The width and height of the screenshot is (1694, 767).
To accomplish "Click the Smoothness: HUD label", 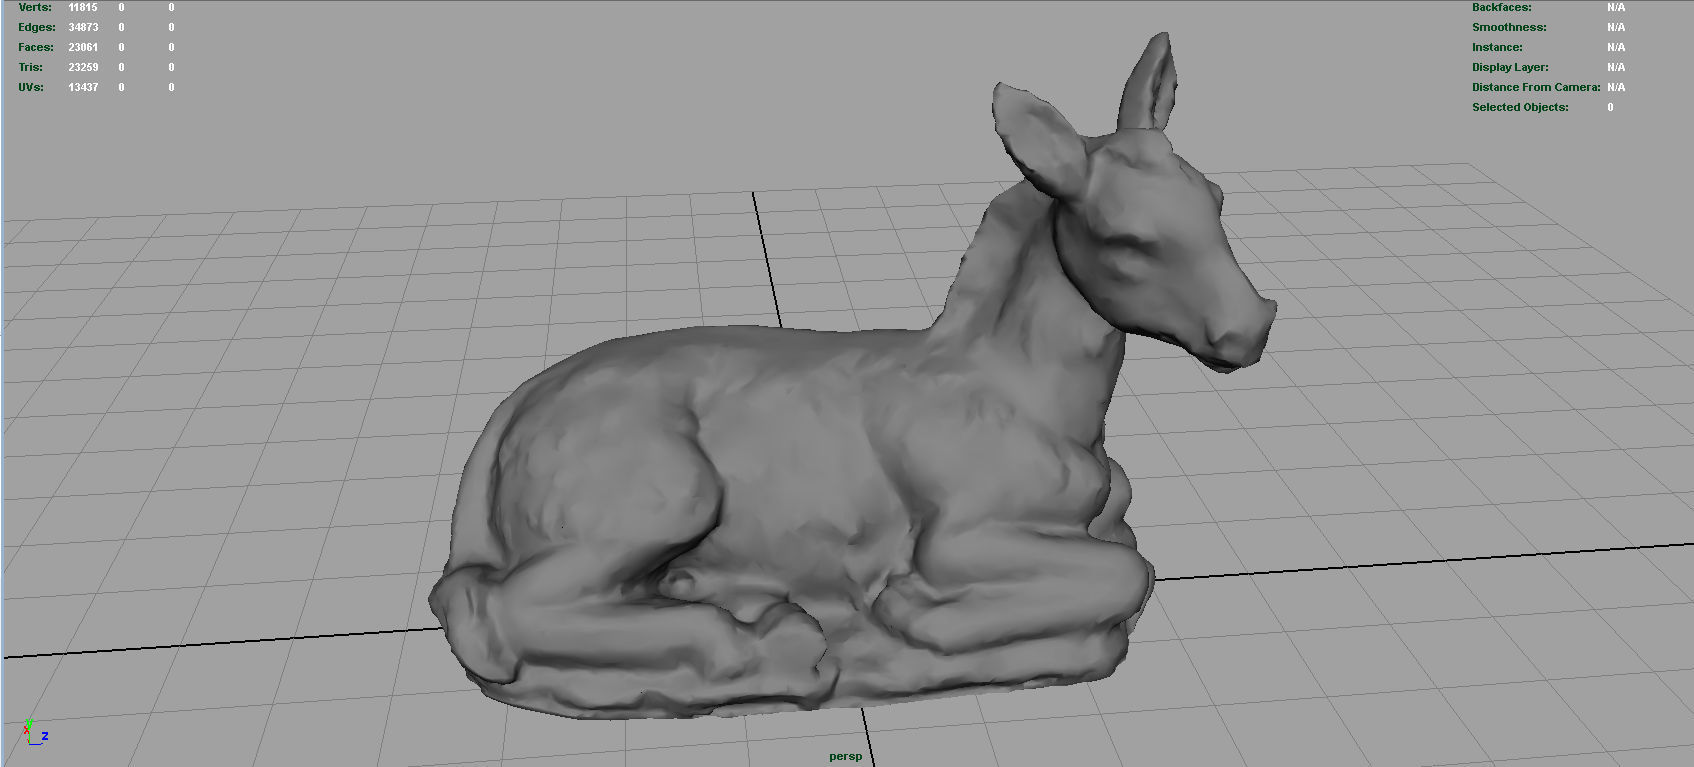I will (x=1509, y=27).
